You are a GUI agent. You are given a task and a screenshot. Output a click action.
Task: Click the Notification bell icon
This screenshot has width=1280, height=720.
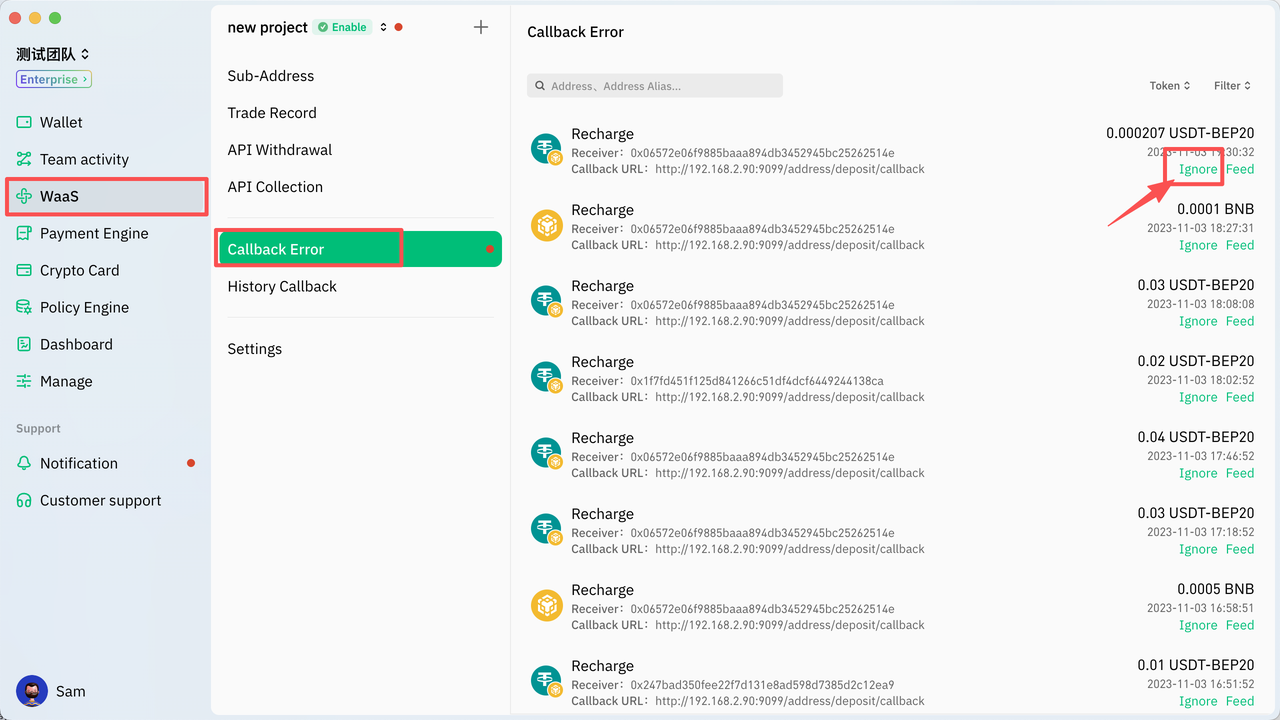coord(24,463)
